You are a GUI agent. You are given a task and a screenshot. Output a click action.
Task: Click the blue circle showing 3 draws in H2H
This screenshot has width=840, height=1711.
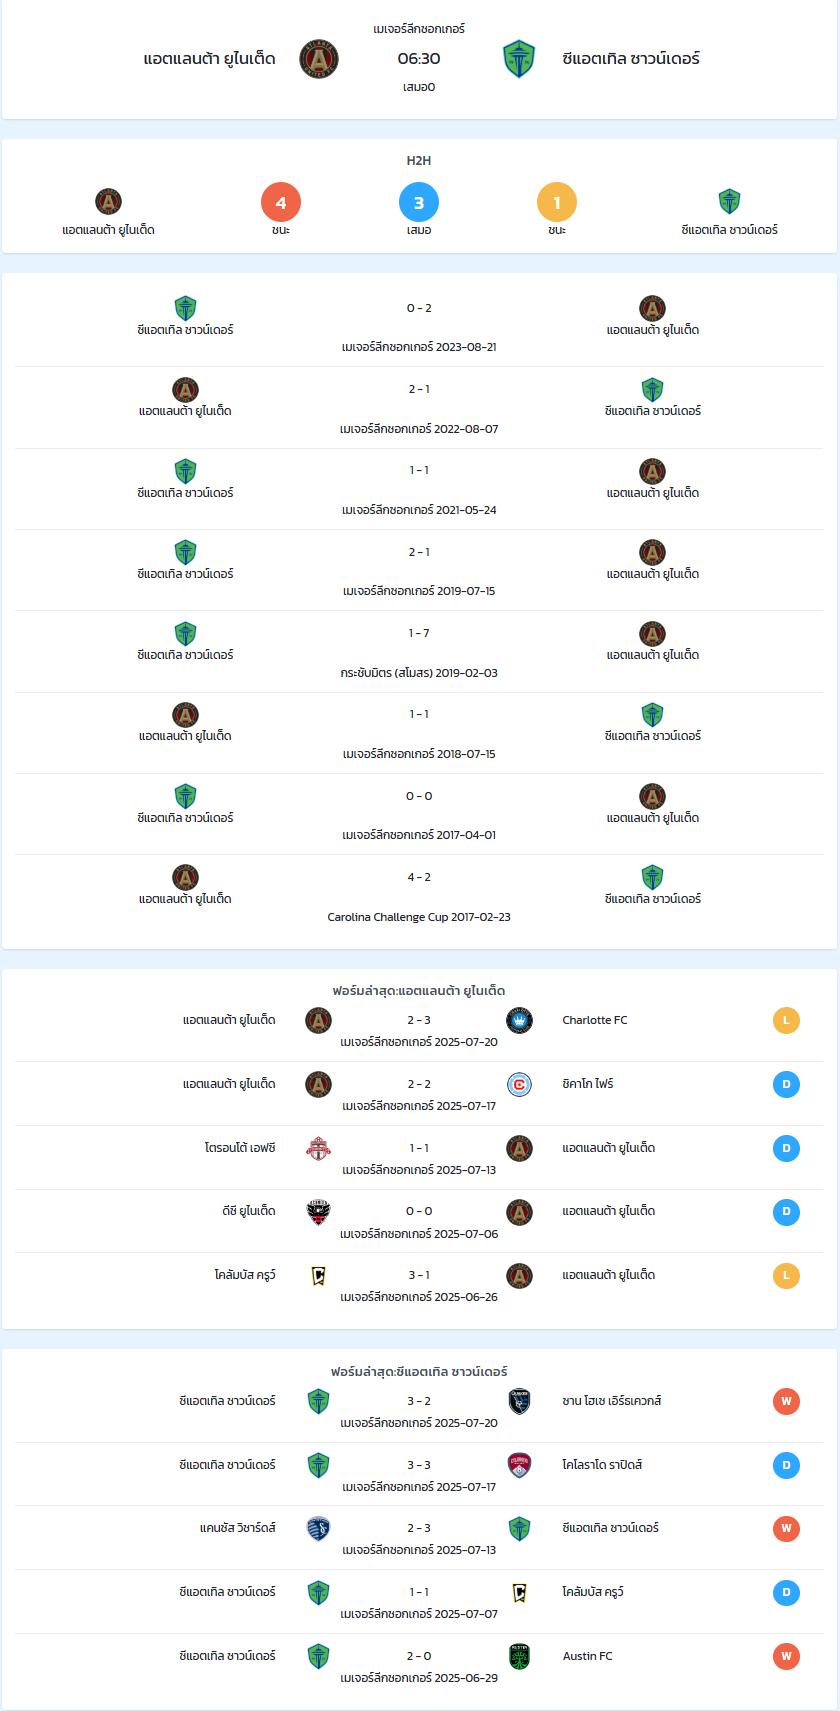(x=419, y=202)
